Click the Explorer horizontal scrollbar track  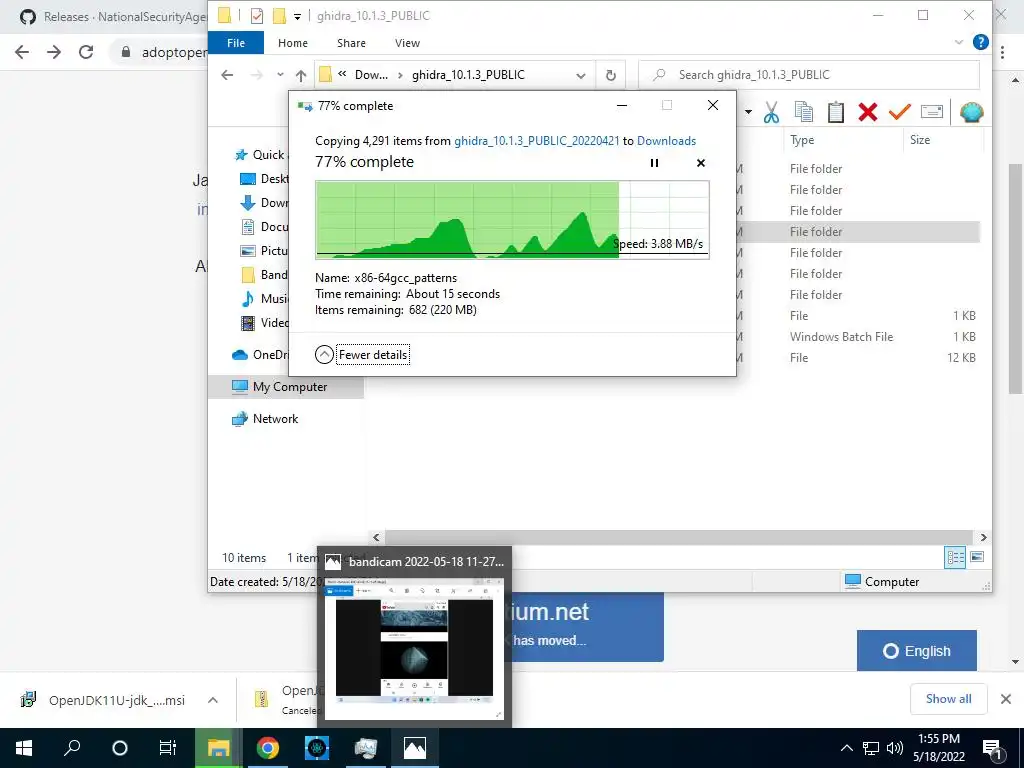click(679, 537)
